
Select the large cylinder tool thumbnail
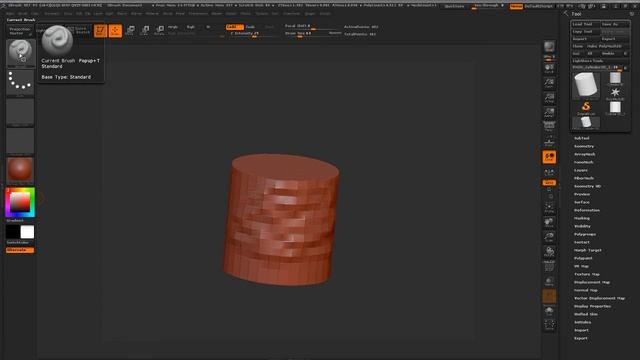tap(586, 86)
